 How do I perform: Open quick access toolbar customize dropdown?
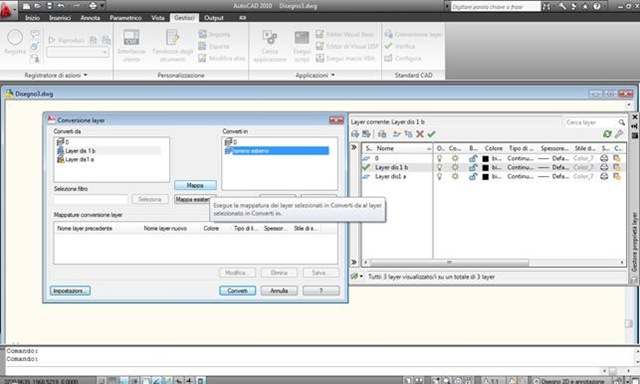click(x=102, y=6)
